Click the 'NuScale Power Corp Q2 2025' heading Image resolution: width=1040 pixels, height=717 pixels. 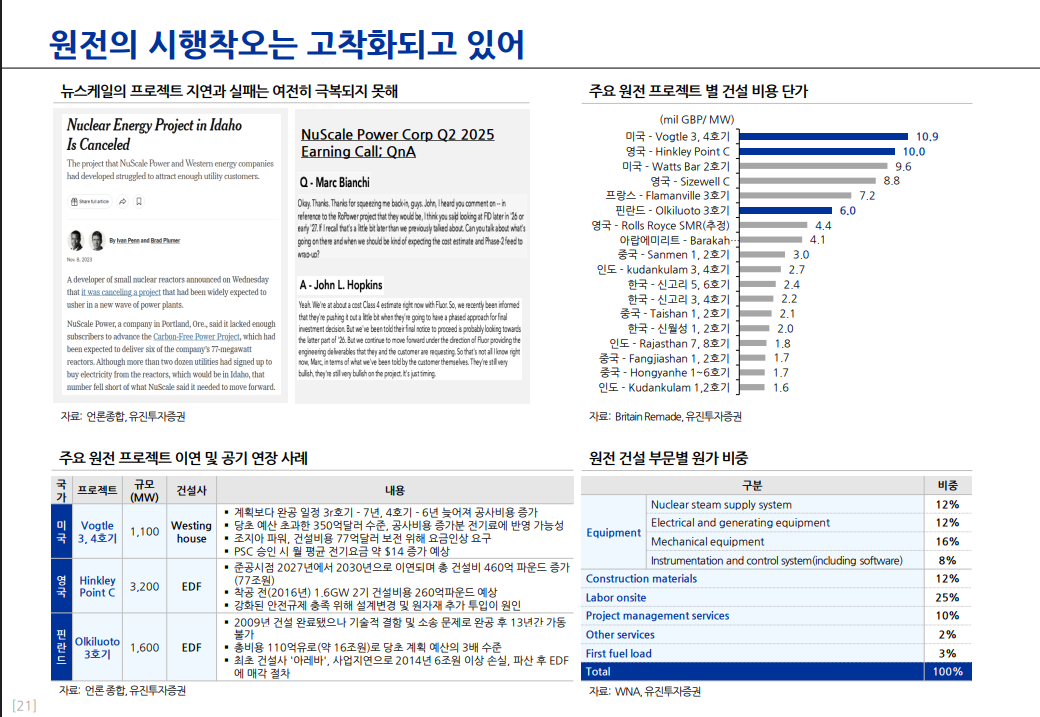pos(397,134)
